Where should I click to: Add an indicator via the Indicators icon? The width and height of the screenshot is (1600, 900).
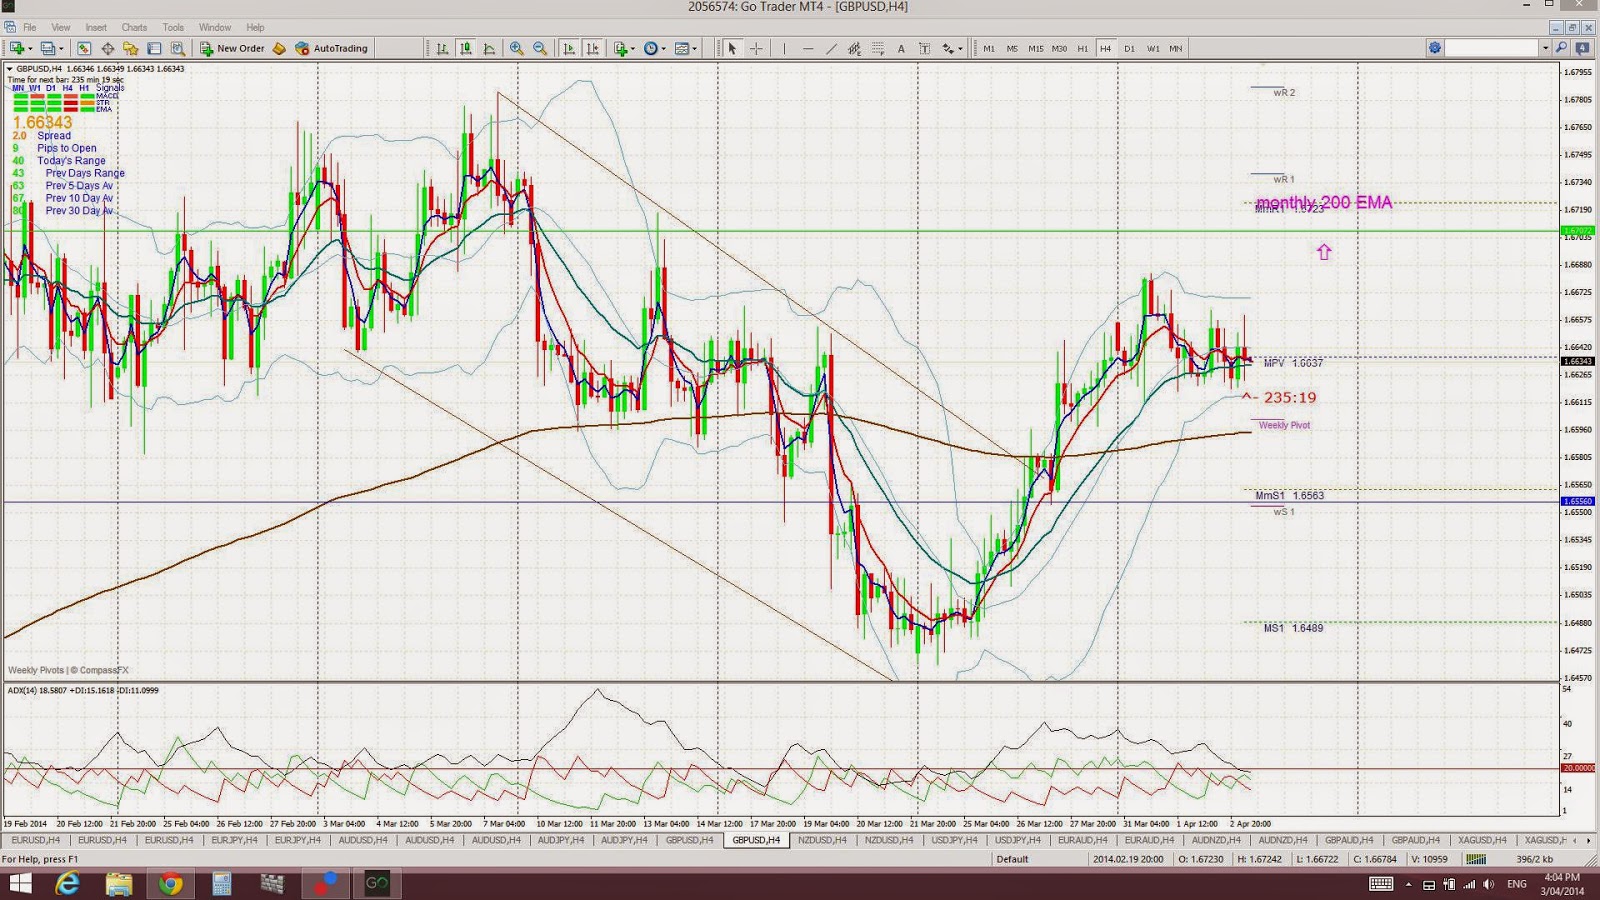620,48
